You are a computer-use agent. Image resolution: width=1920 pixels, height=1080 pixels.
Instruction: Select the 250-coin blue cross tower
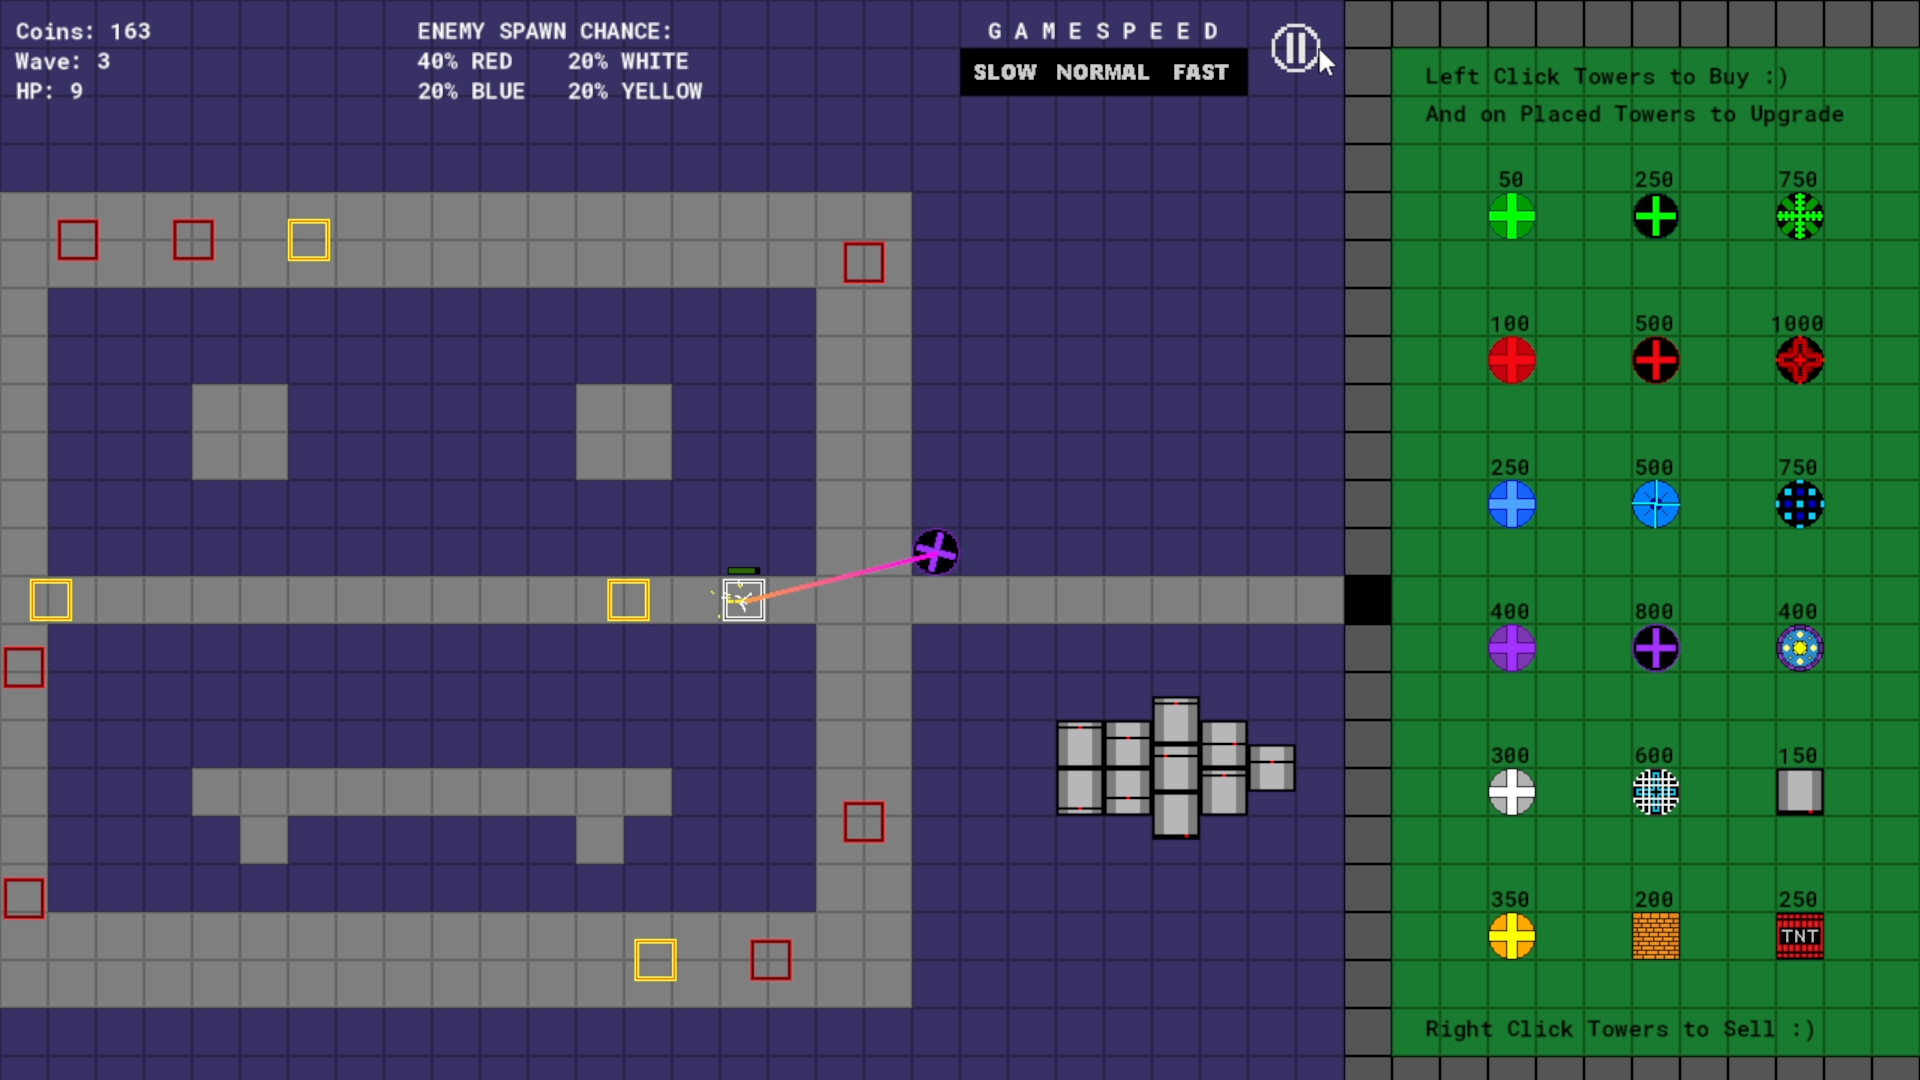pos(1511,505)
